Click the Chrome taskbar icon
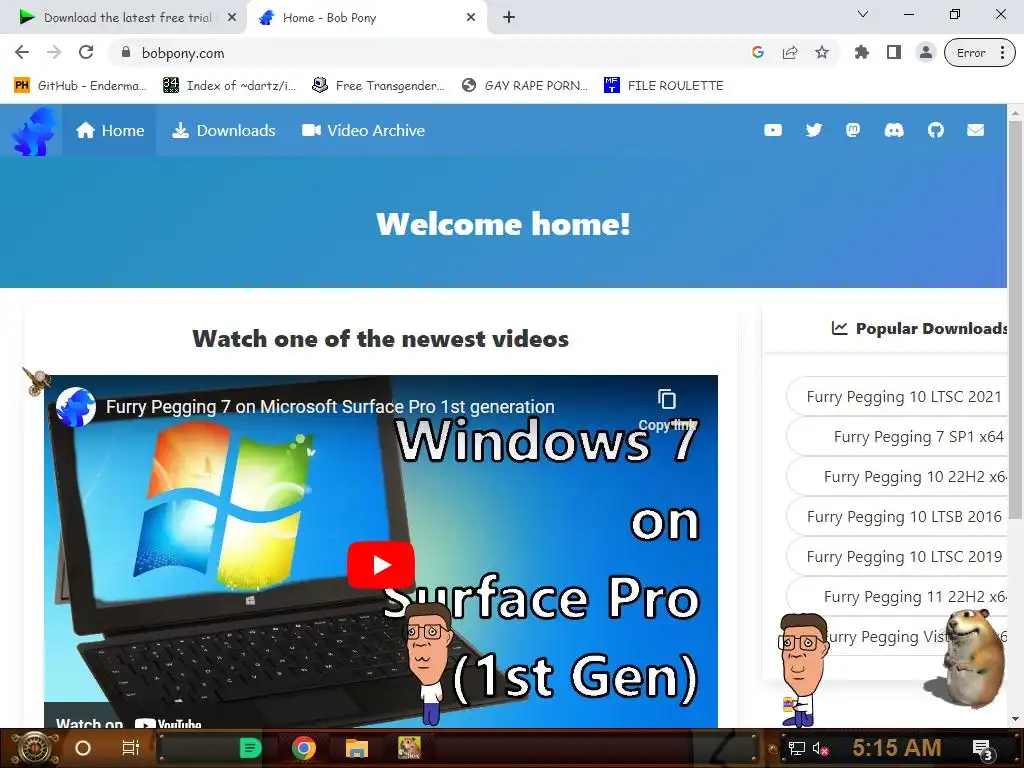This screenshot has width=1024, height=768. 304,748
